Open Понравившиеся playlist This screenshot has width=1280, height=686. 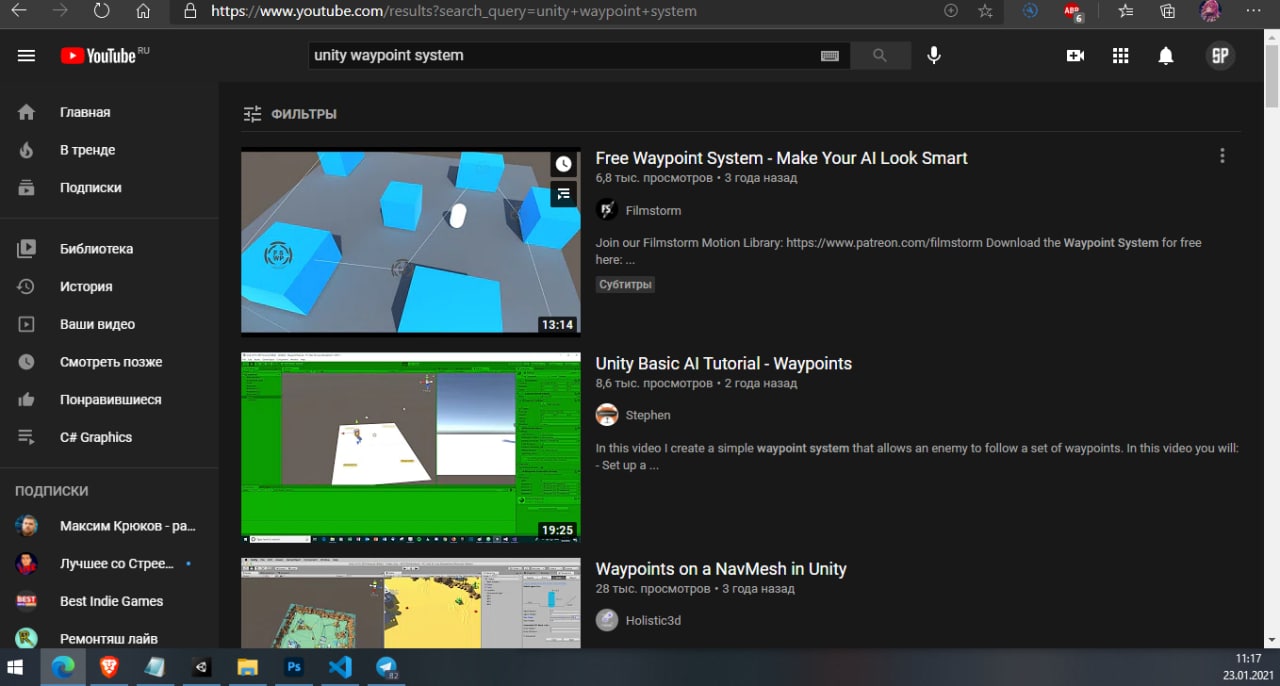[x=109, y=399]
